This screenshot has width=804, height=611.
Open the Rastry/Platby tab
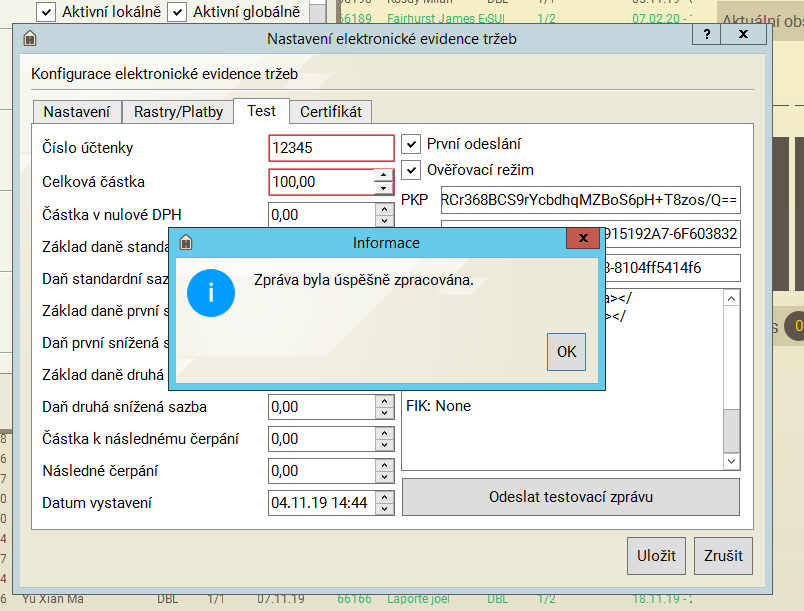pos(178,112)
